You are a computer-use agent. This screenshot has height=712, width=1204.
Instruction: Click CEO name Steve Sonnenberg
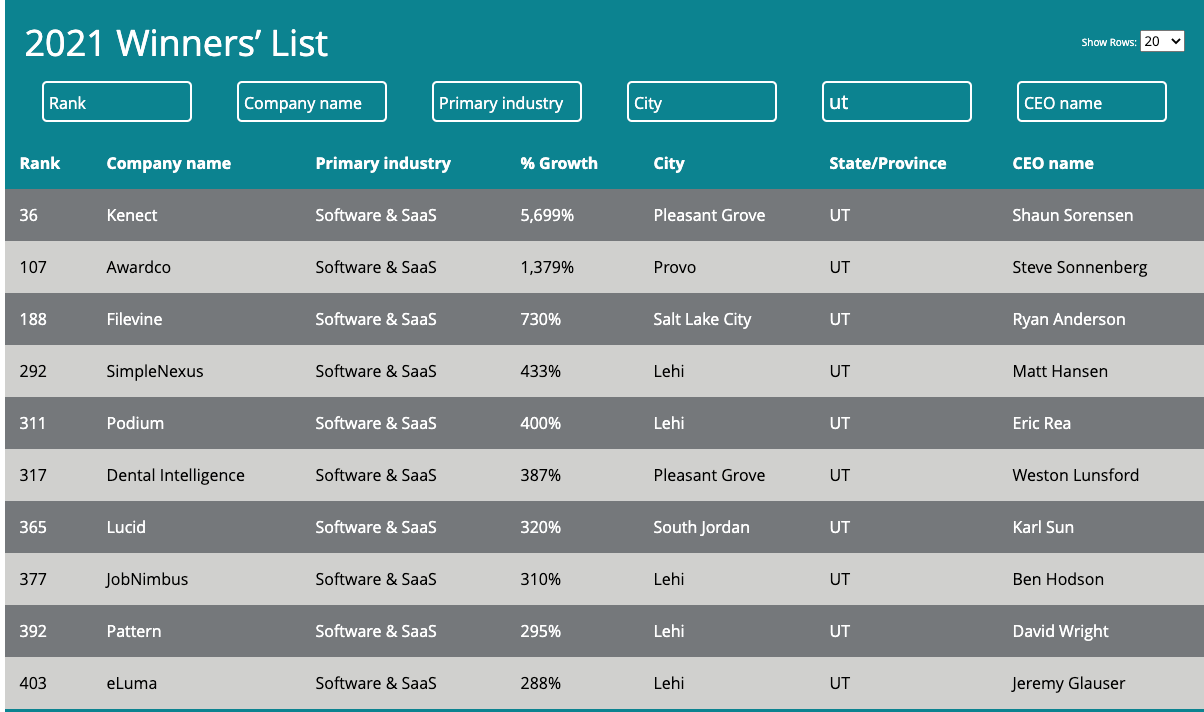(x=1080, y=267)
